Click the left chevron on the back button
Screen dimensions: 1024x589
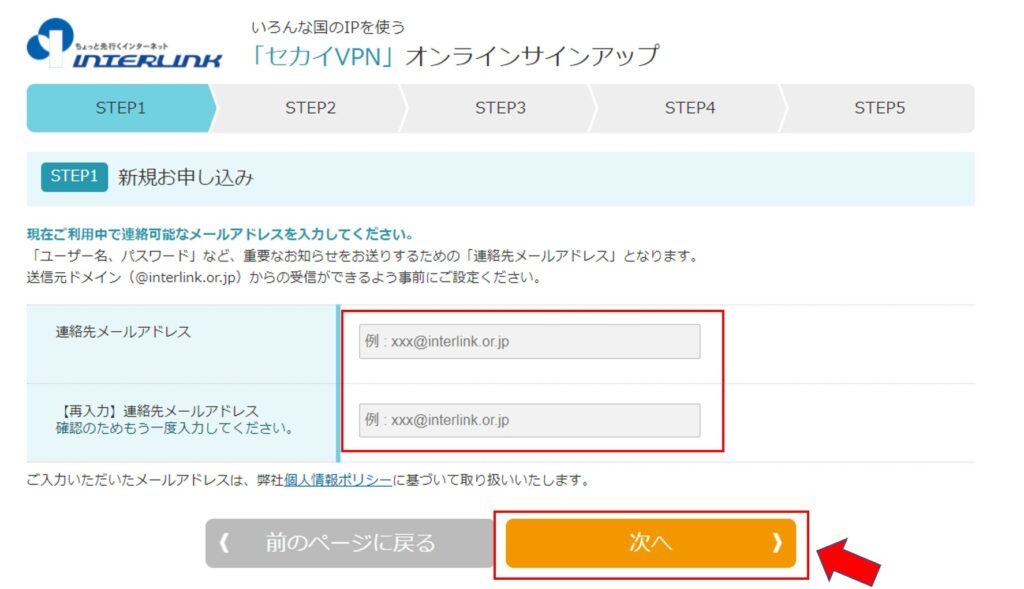(x=224, y=543)
